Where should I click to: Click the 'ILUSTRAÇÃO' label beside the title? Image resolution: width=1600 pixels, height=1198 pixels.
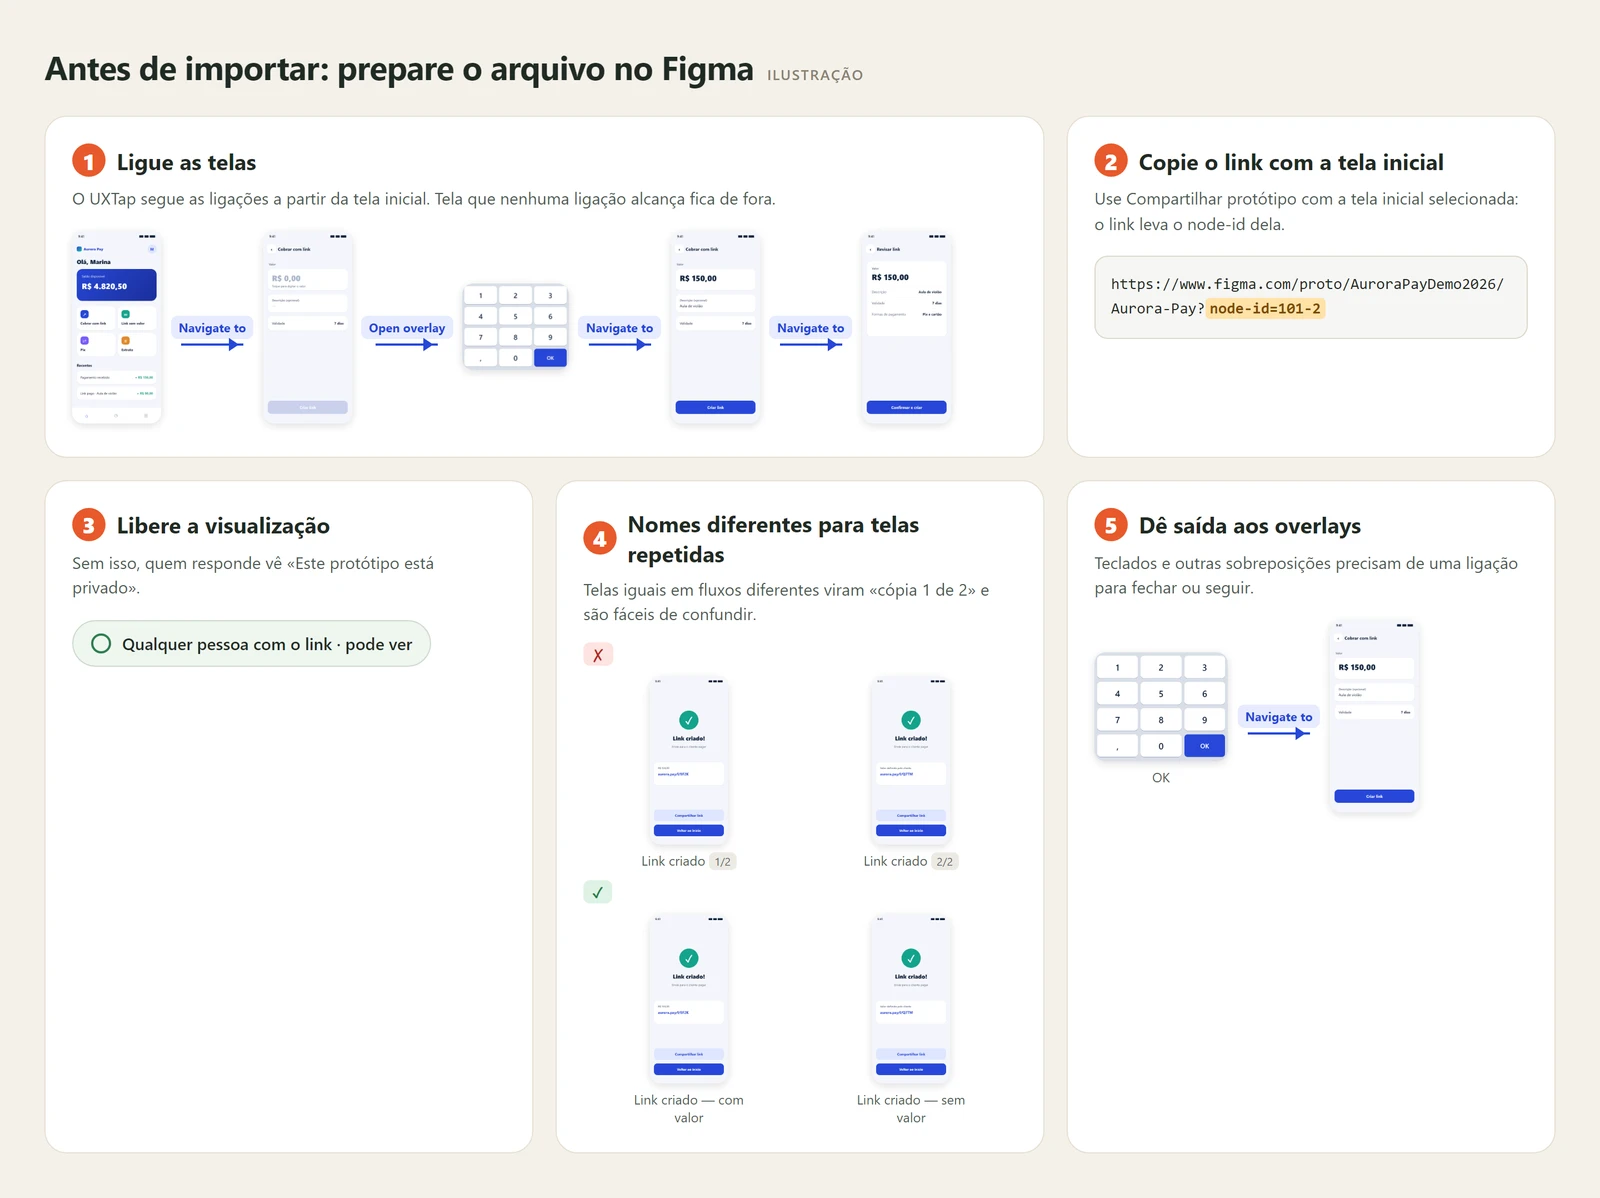pos(815,75)
